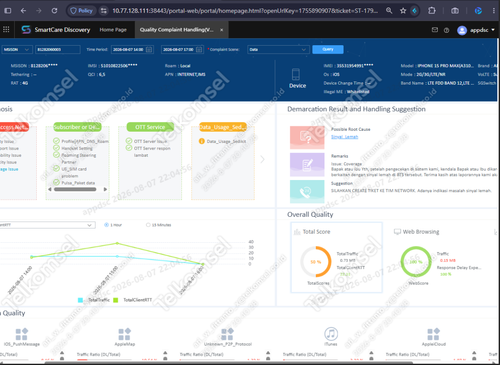Select the OTT Service diagnosis header
Screen dimensions: 500x365
click(150, 127)
